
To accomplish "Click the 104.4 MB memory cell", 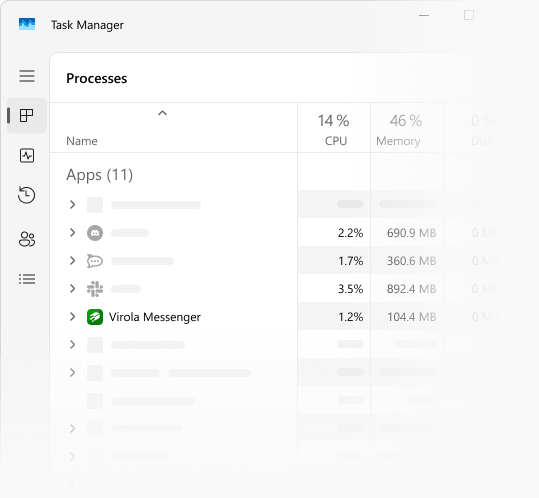I will [411, 317].
